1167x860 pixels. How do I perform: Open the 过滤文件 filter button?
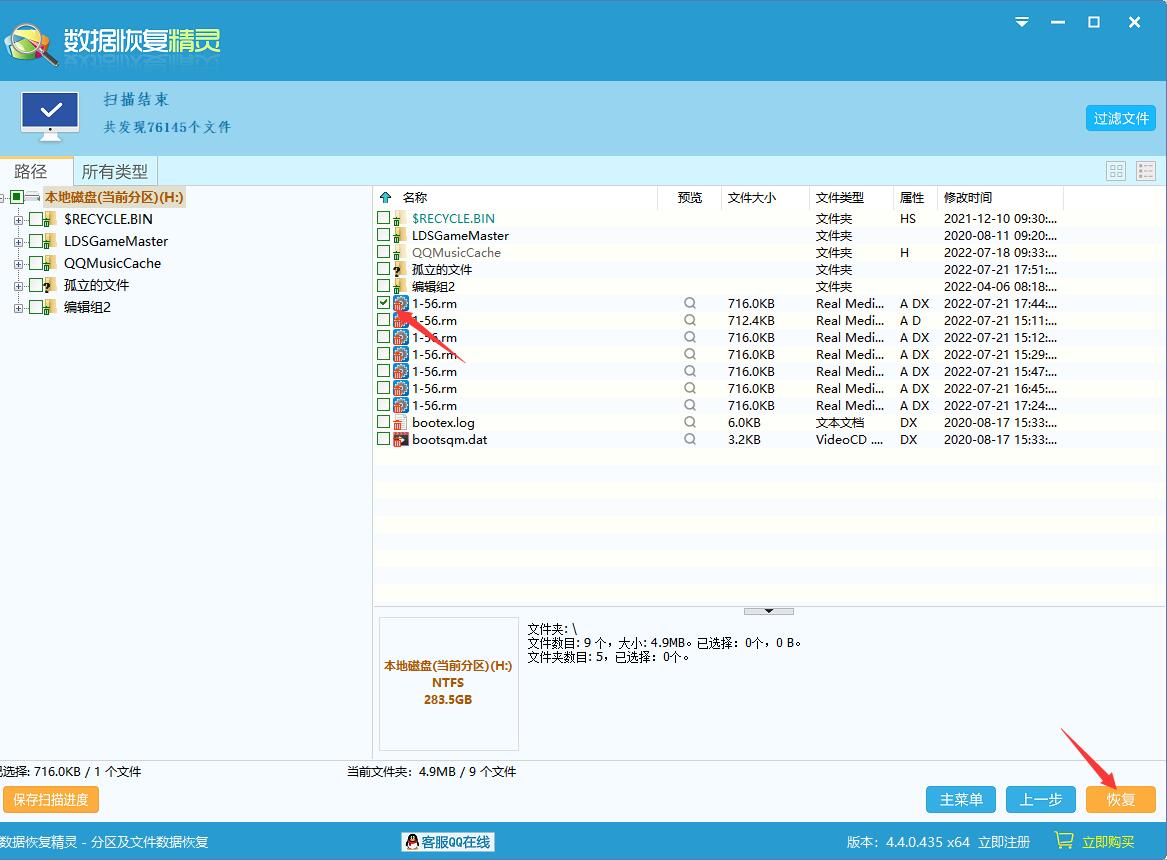(1120, 118)
